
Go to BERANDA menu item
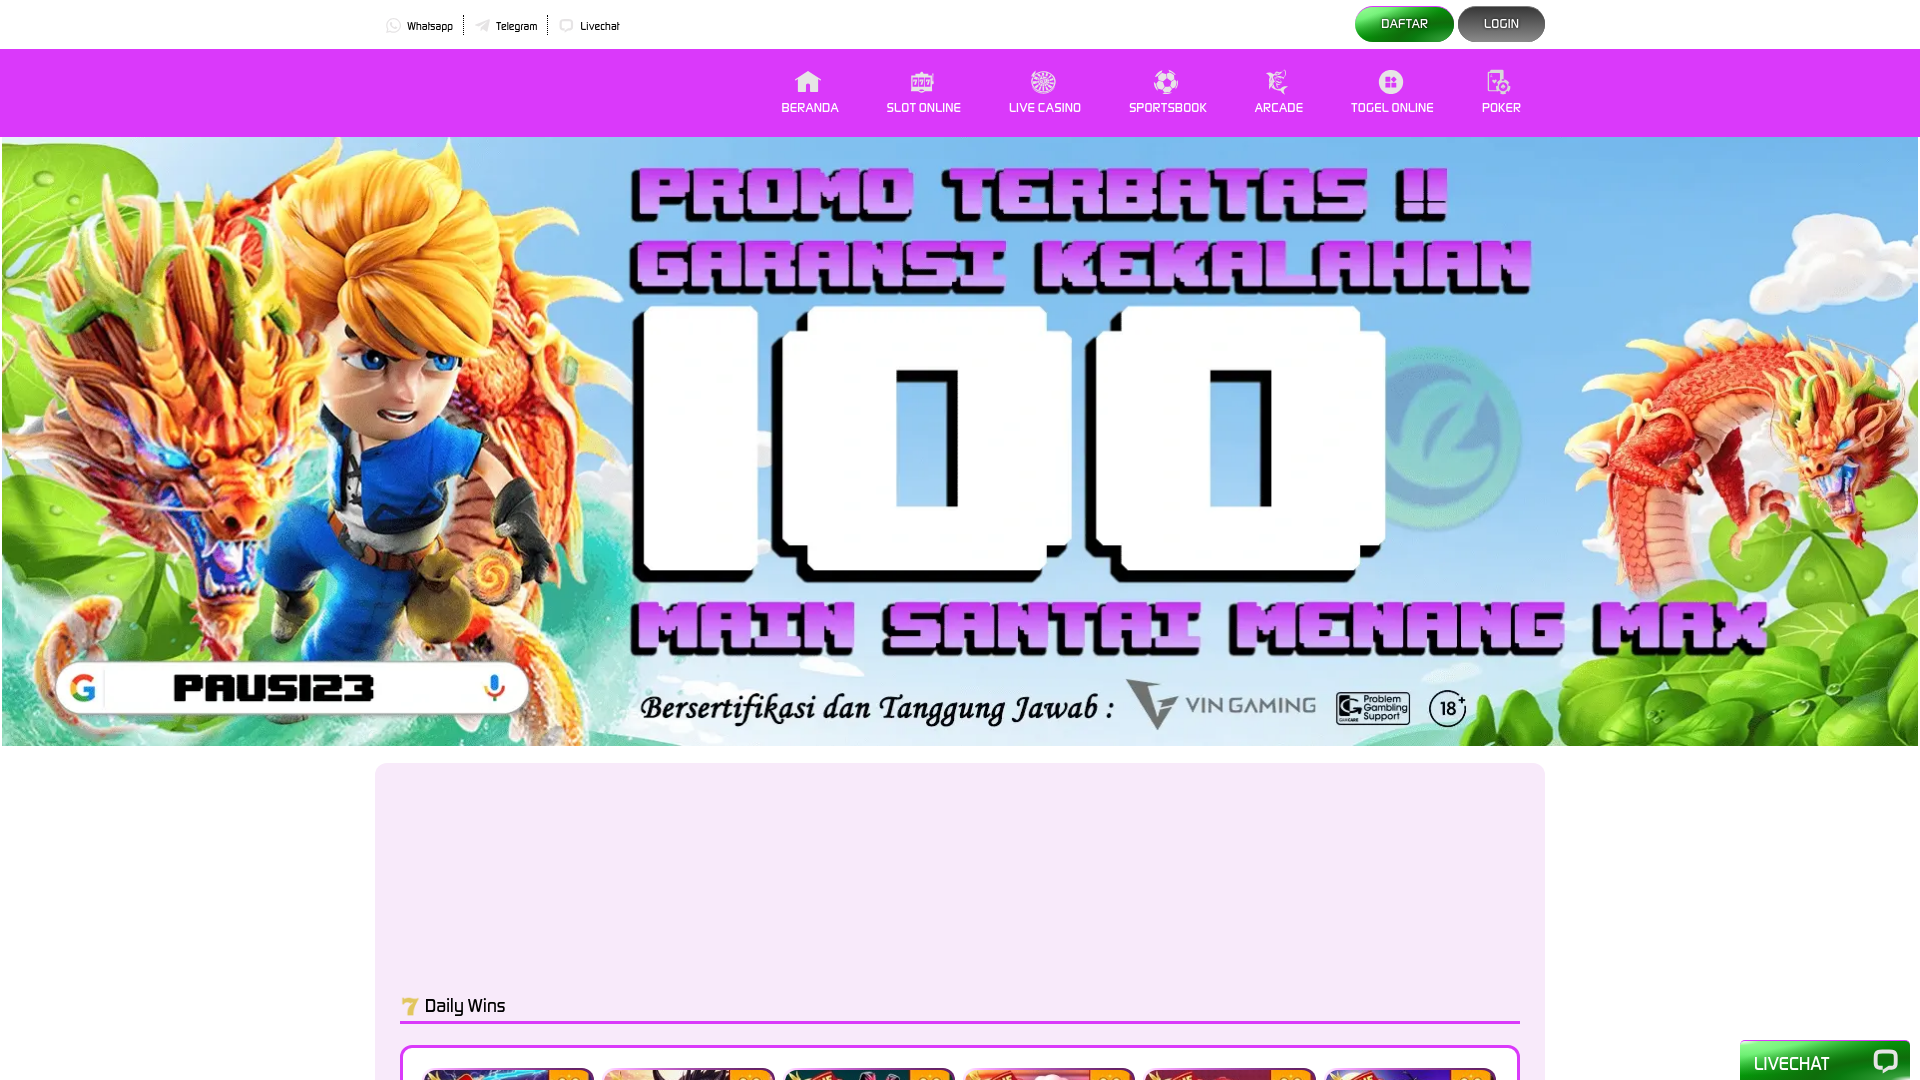pyautogui.click(x=810, y=92)
